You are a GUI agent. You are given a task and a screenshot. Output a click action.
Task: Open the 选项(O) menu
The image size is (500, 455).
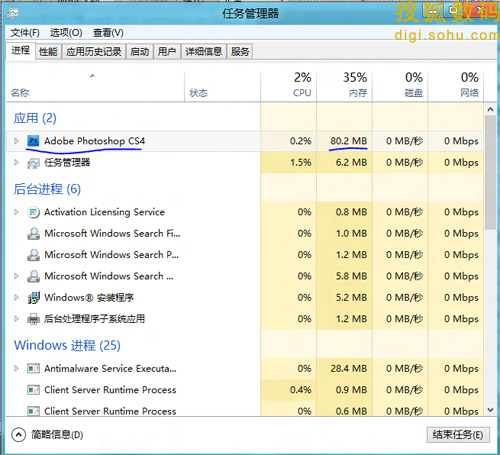pyautogui.click(x=66, y=33)
